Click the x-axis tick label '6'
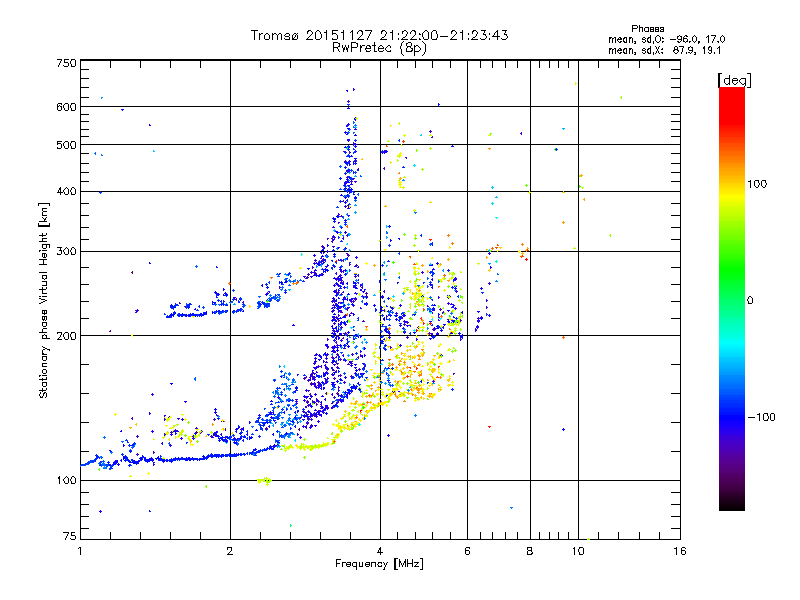This screenshot has height=600, width=800. coord(467,551)
